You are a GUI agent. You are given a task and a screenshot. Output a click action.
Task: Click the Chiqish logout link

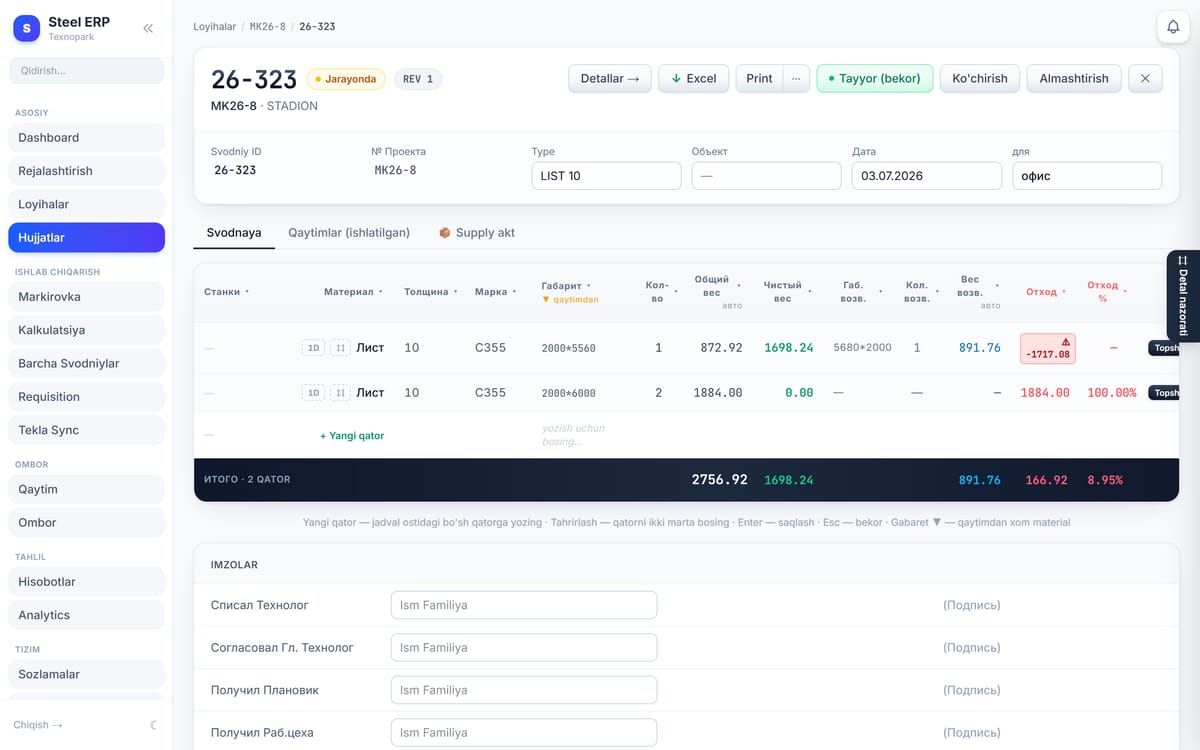pyautogui.click(x=38, y=725)
